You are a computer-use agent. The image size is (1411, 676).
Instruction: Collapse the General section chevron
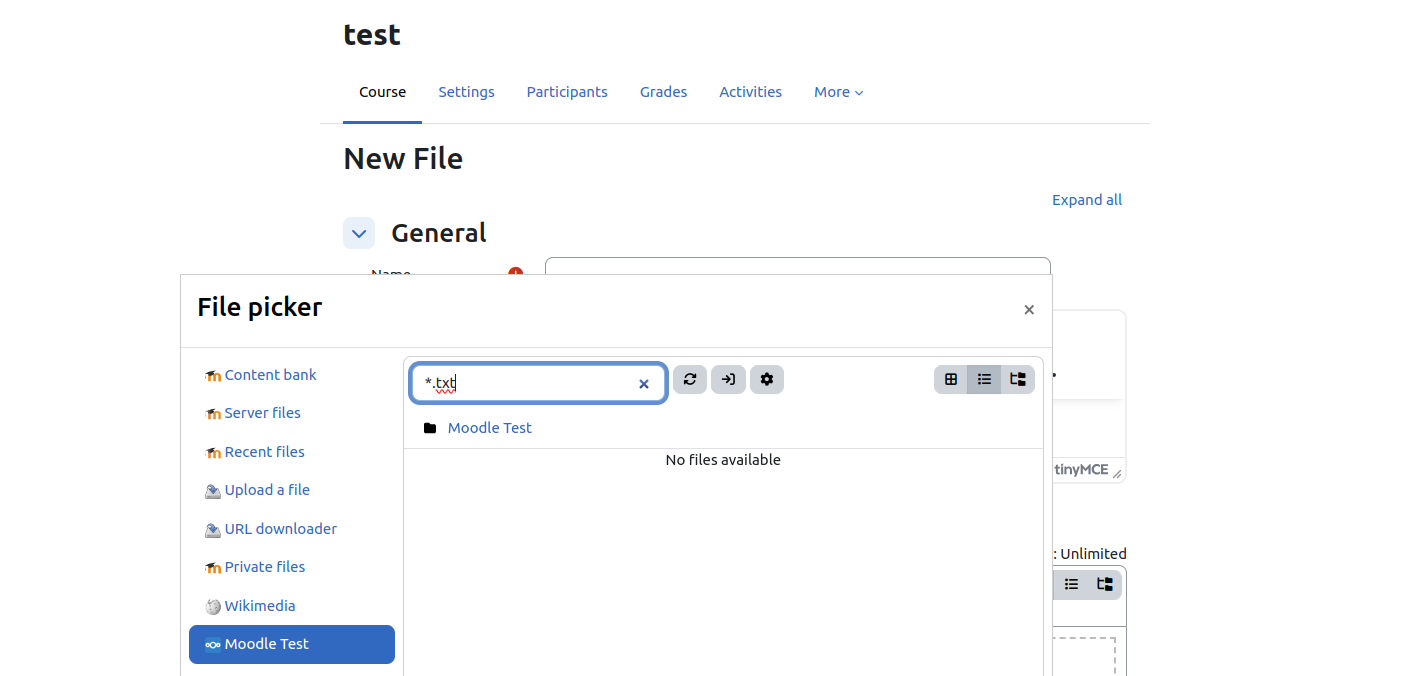(359, 233)
